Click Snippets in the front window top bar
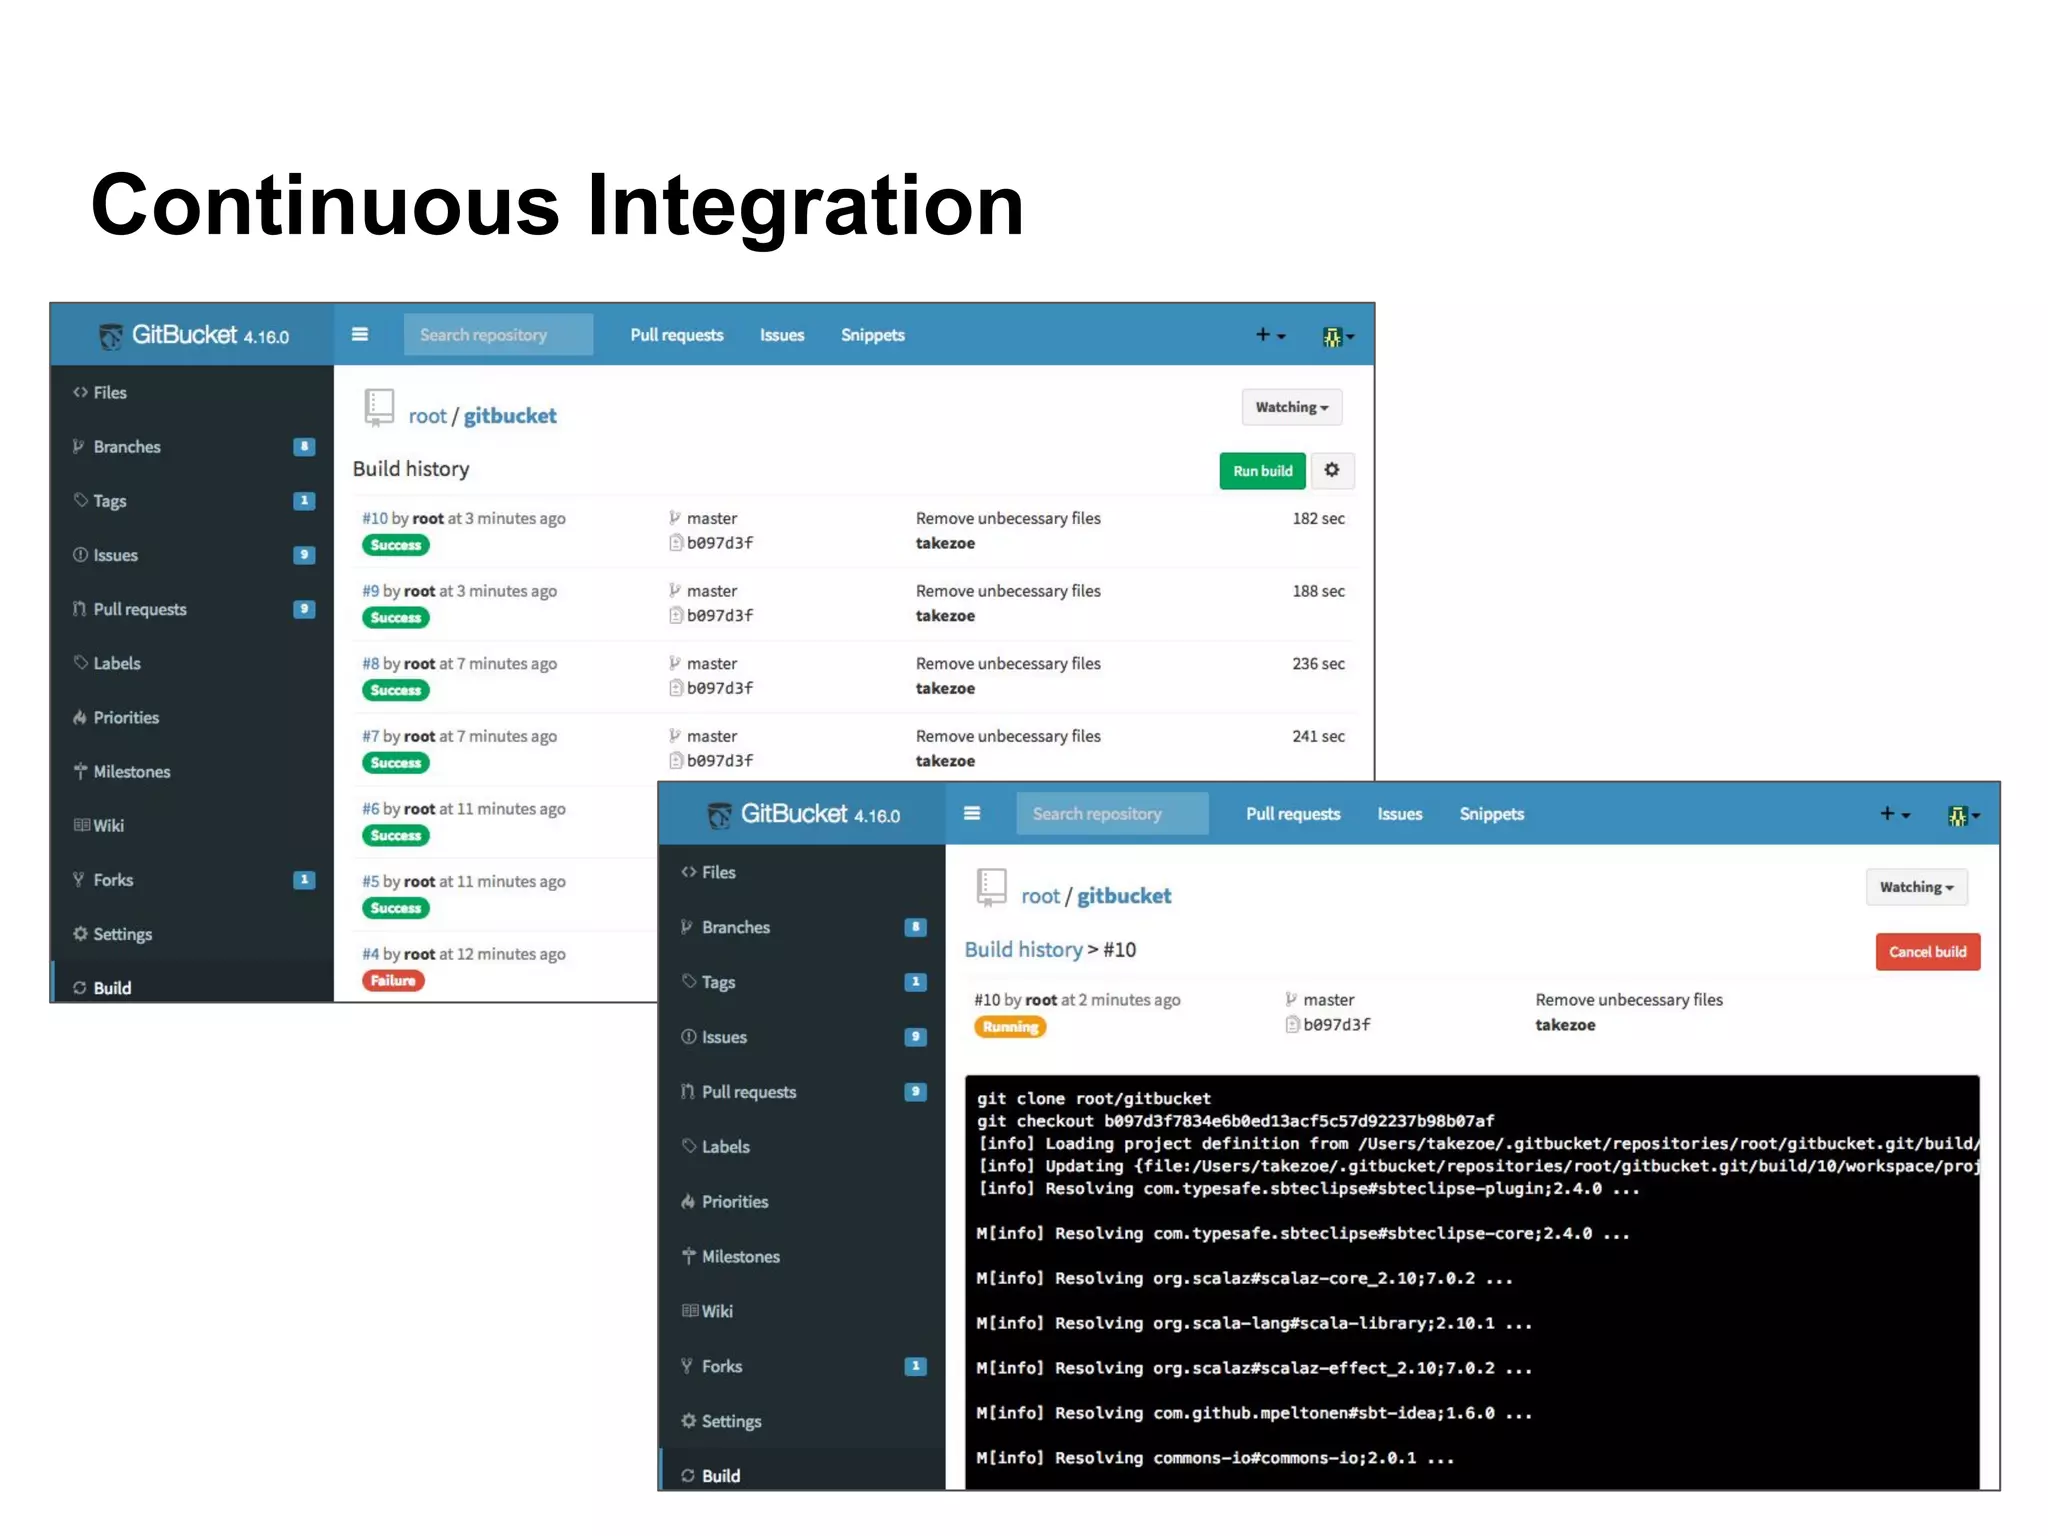The image size is (2048, 1536). coord(1492,814)
